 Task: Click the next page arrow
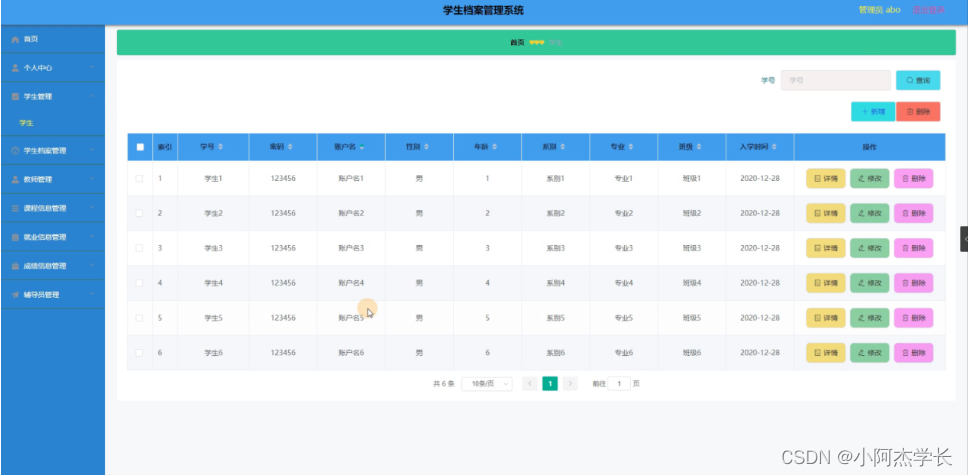[x=570, y=383]
